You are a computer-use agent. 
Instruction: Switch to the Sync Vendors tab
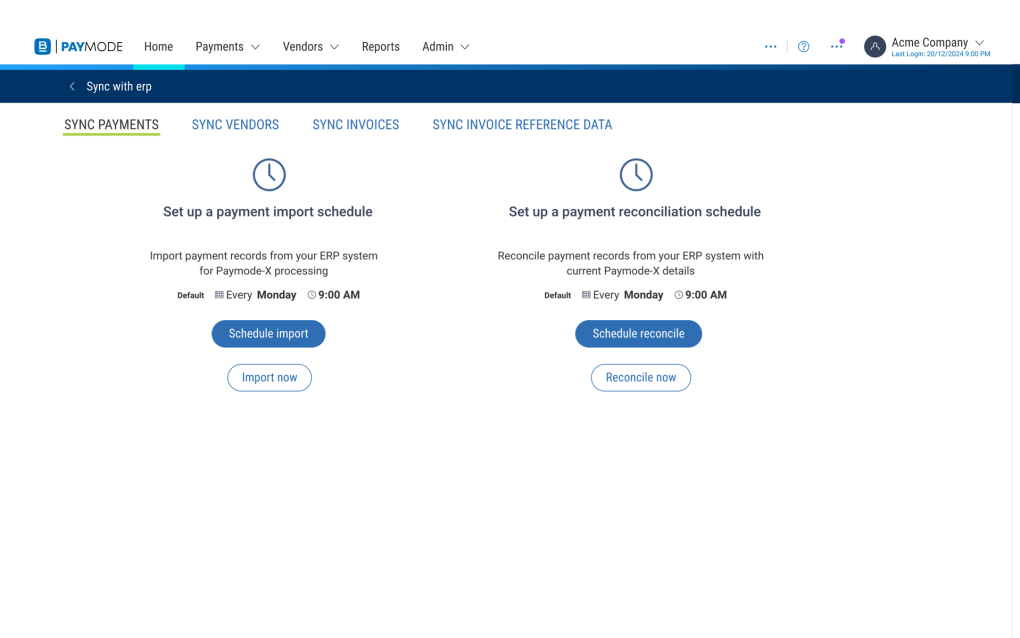(235, 125)
